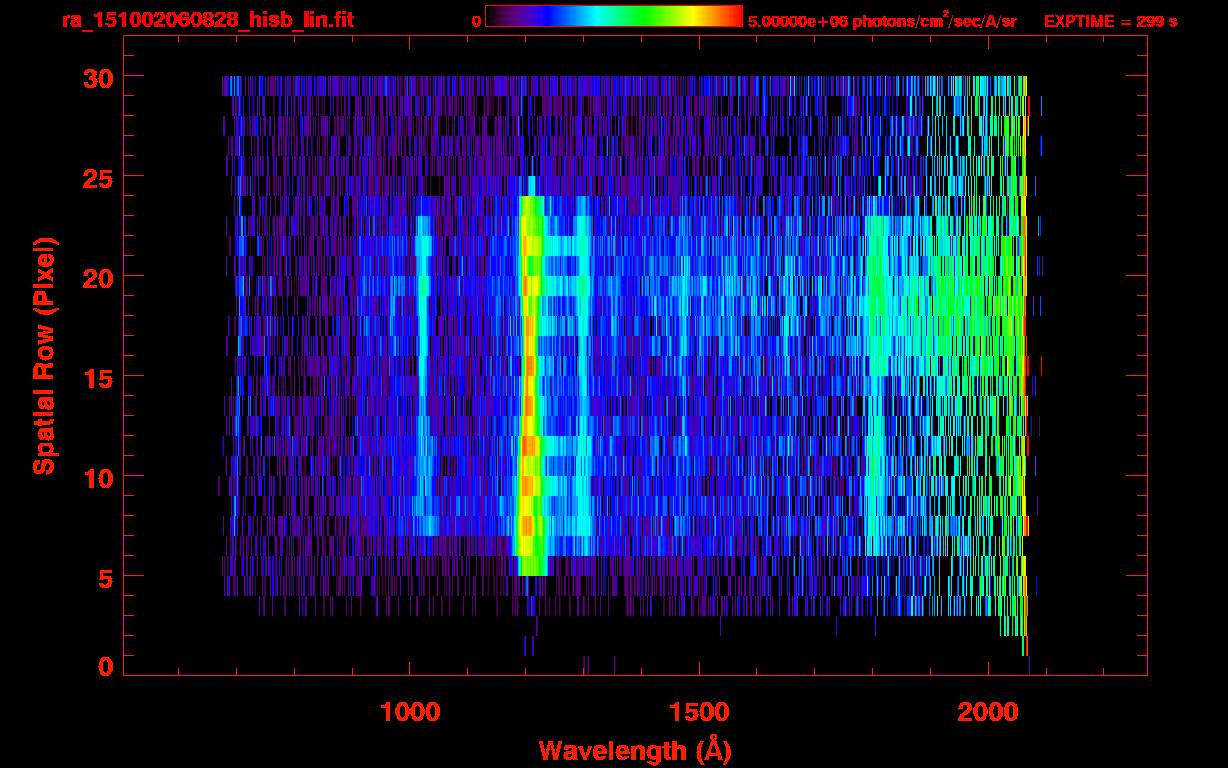The image size is (1228, 768).
Task: Click the 1500 wavelength tick label
Action: [x=699, y=712]
